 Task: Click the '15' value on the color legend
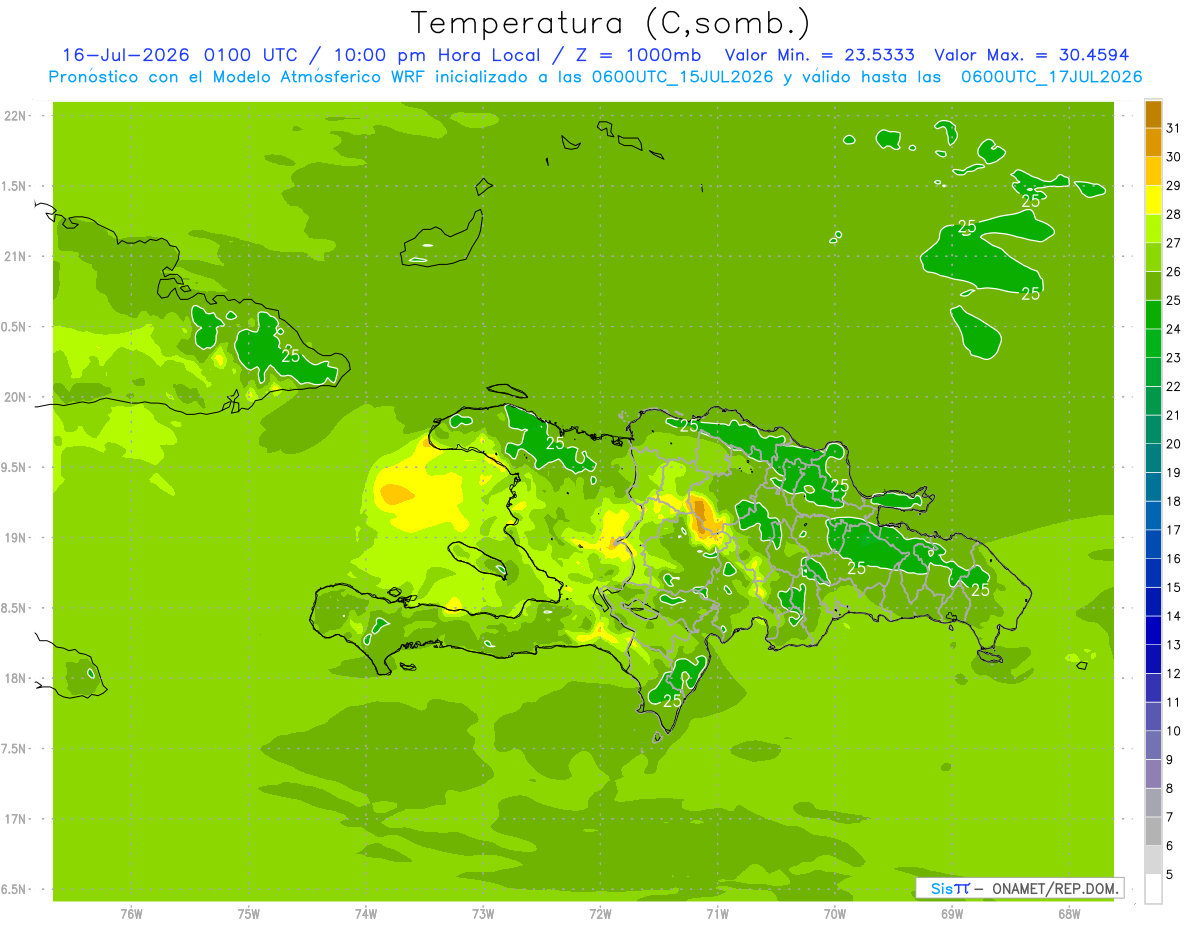pos(1174,588)
